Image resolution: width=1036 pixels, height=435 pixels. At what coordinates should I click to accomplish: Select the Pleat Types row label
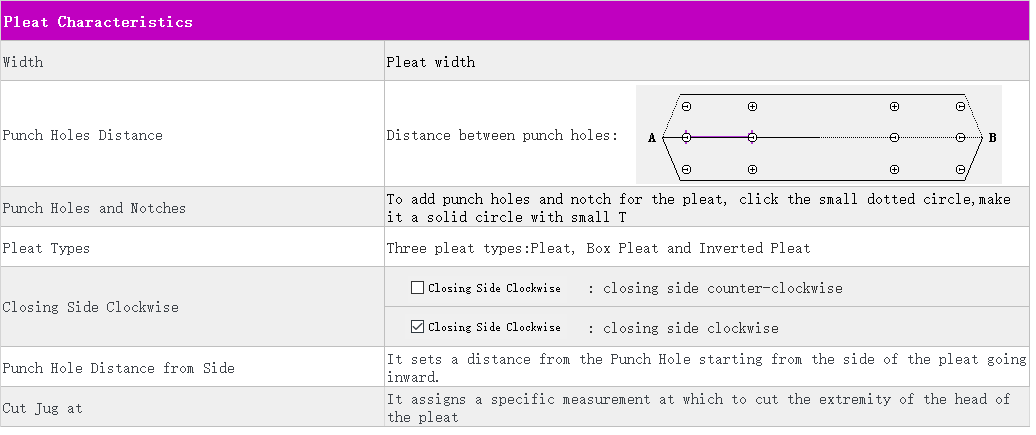coord(45,248)
